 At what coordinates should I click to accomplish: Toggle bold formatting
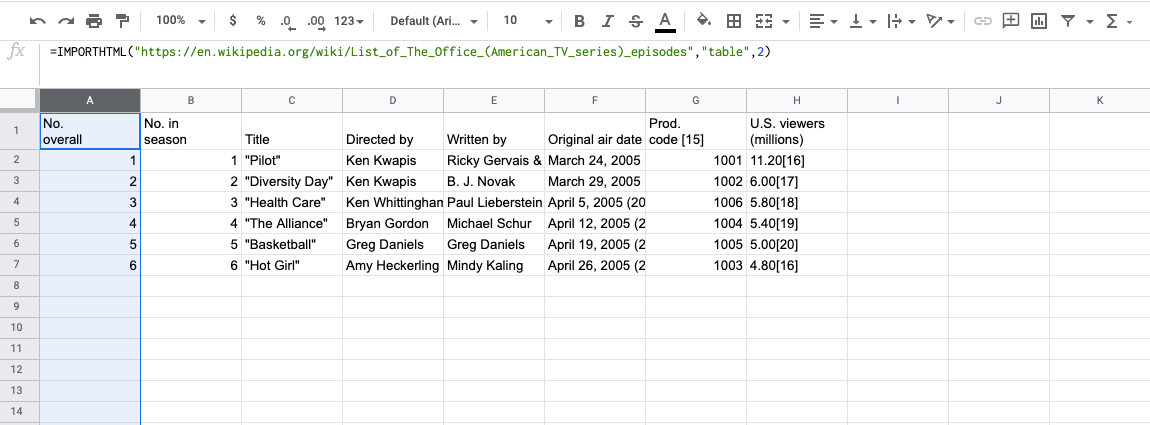coord(579,20)
